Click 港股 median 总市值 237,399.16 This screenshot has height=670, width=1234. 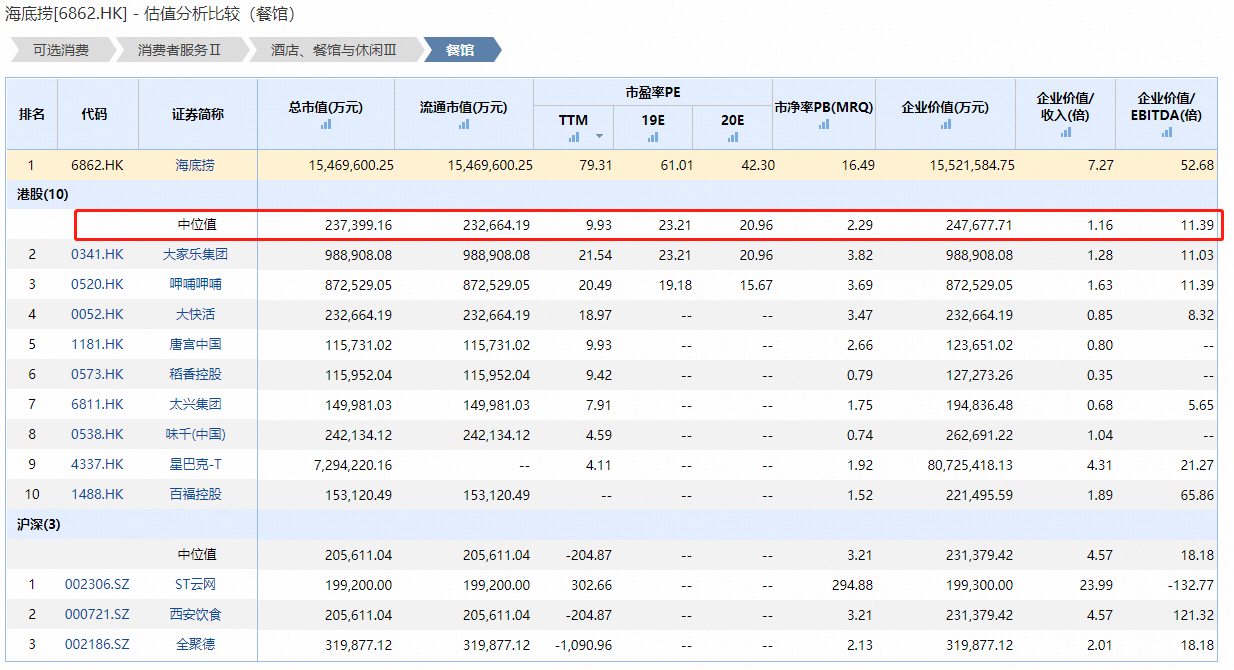tap(358, 225)
